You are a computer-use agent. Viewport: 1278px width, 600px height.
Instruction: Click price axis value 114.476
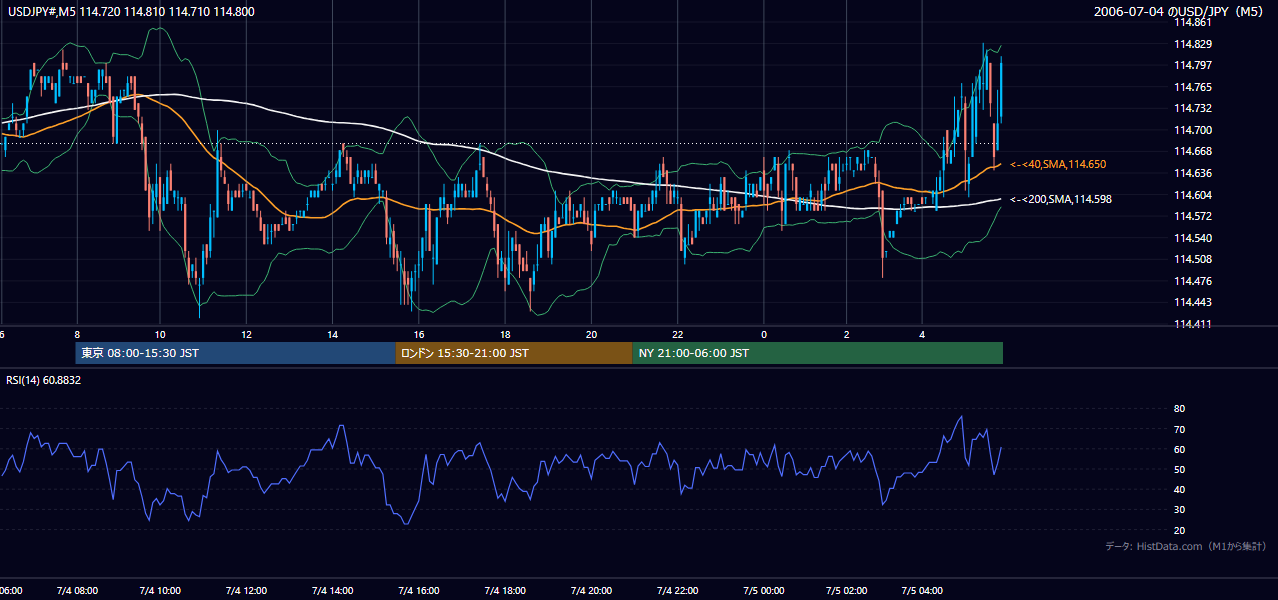point(1193,281)
